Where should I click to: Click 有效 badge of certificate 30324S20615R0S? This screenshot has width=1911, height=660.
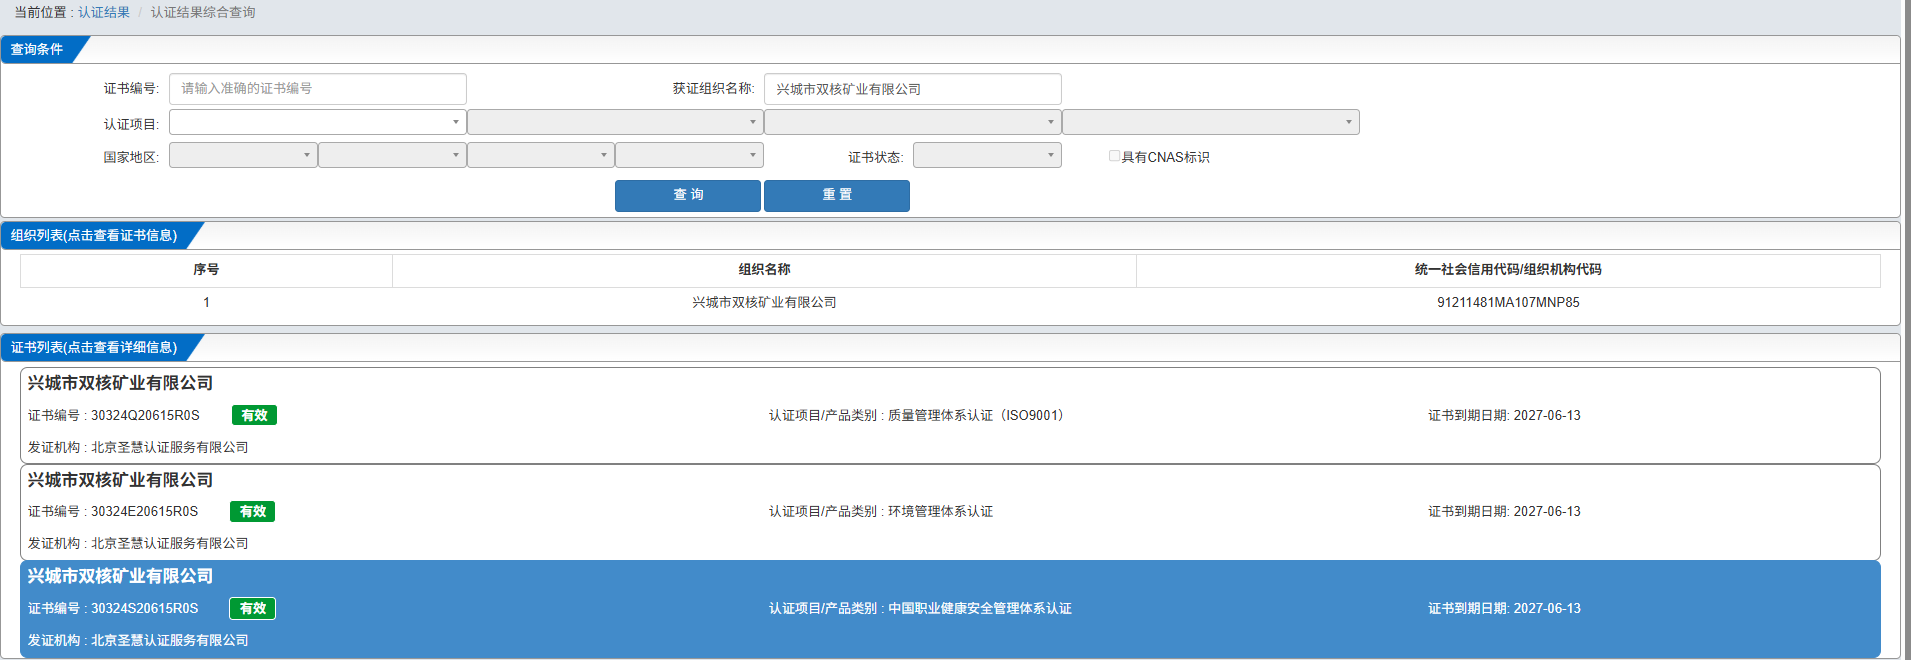coord(252,608)
